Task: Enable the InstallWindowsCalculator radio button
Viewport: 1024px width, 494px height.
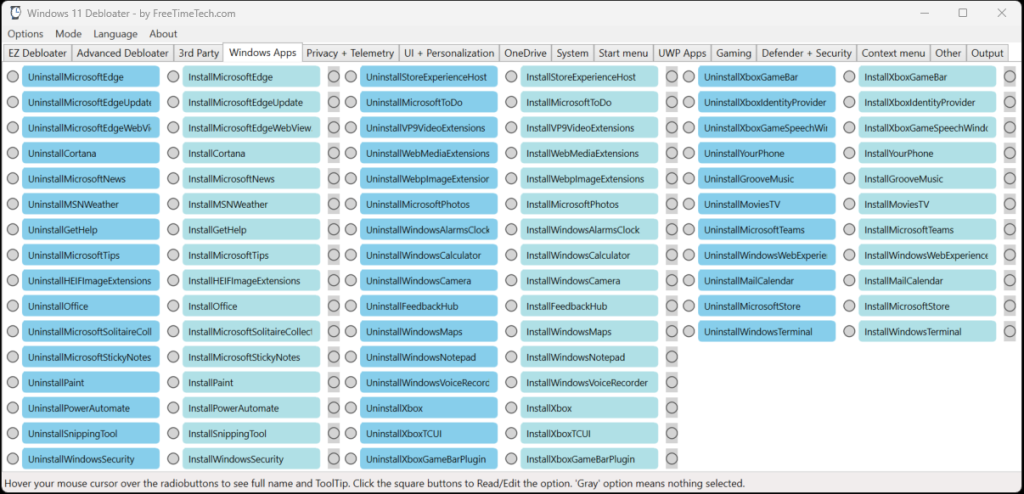Action: pyautogui.click(x=511, y=255)
